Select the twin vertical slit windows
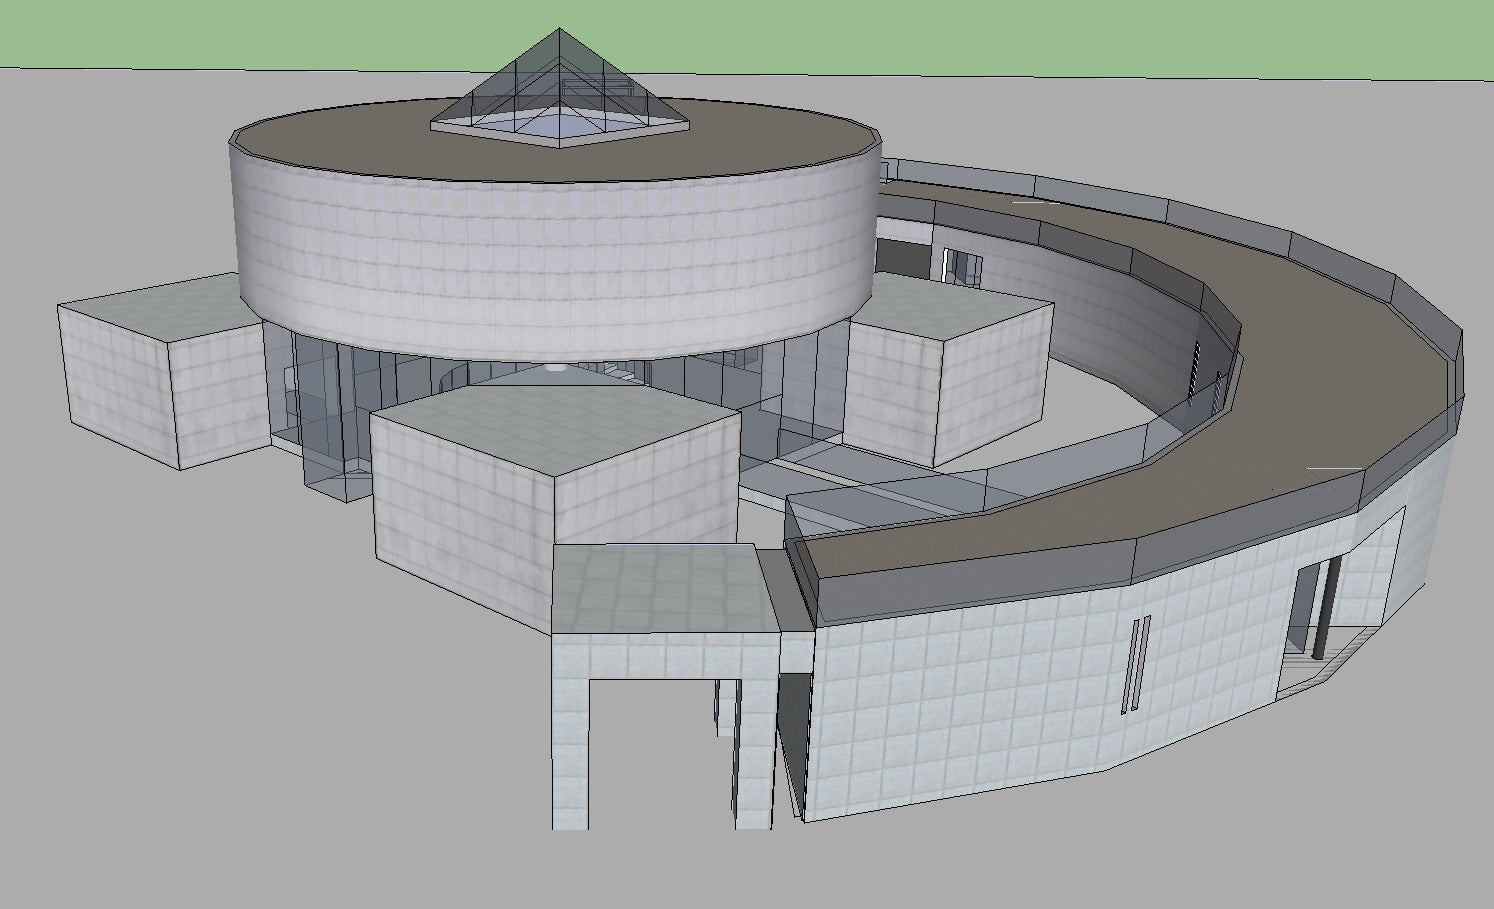This screenshot has width=1494, height=909. click(1136, 665)
